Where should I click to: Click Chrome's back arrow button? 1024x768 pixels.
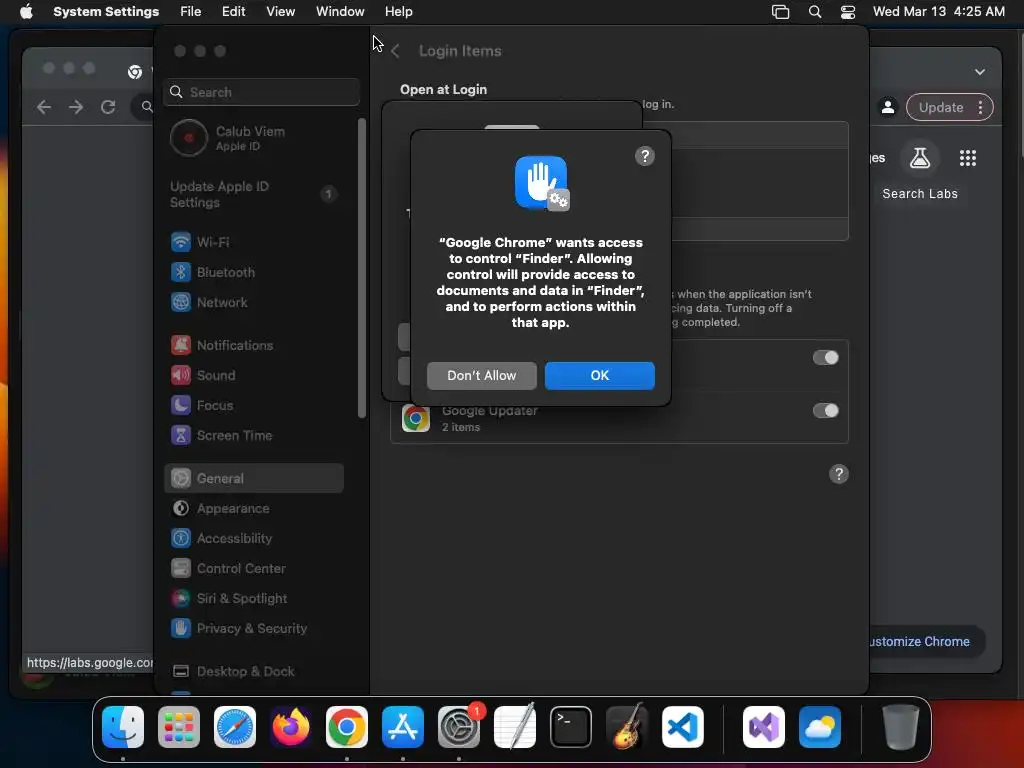pyautogui.click(x=44, y=107)
